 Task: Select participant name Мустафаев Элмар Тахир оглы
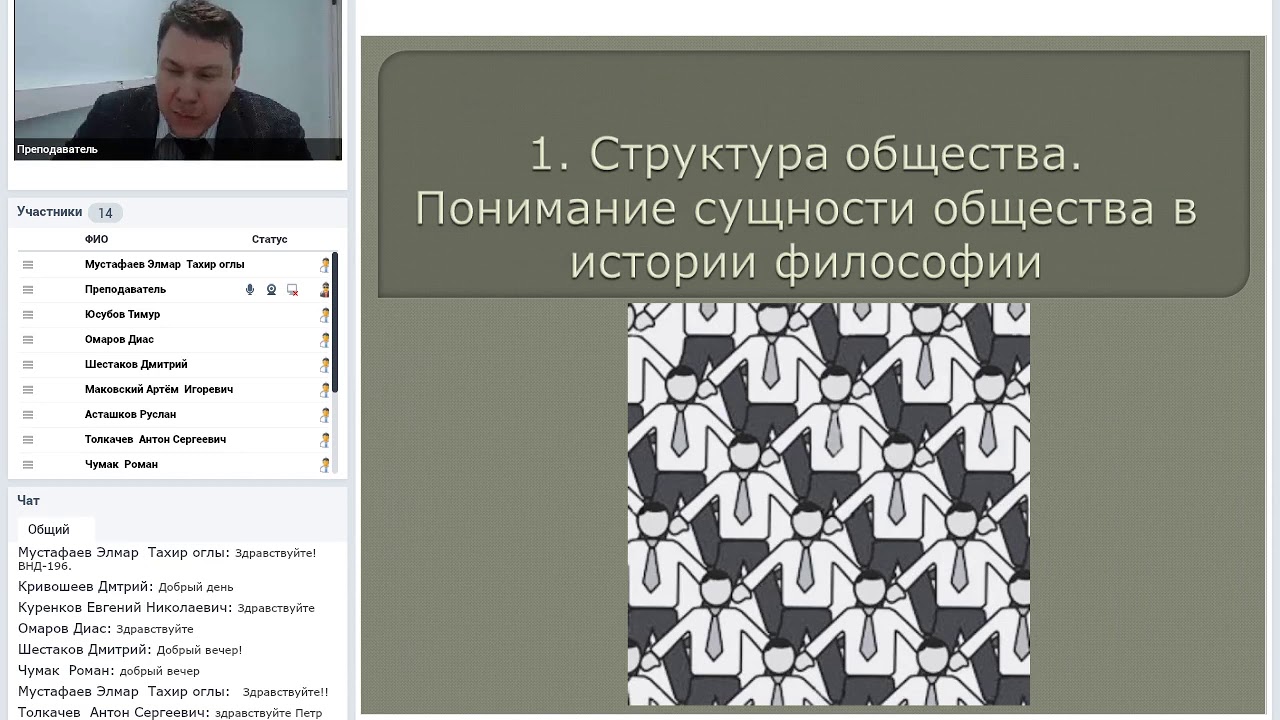click(x=164, y=264)
